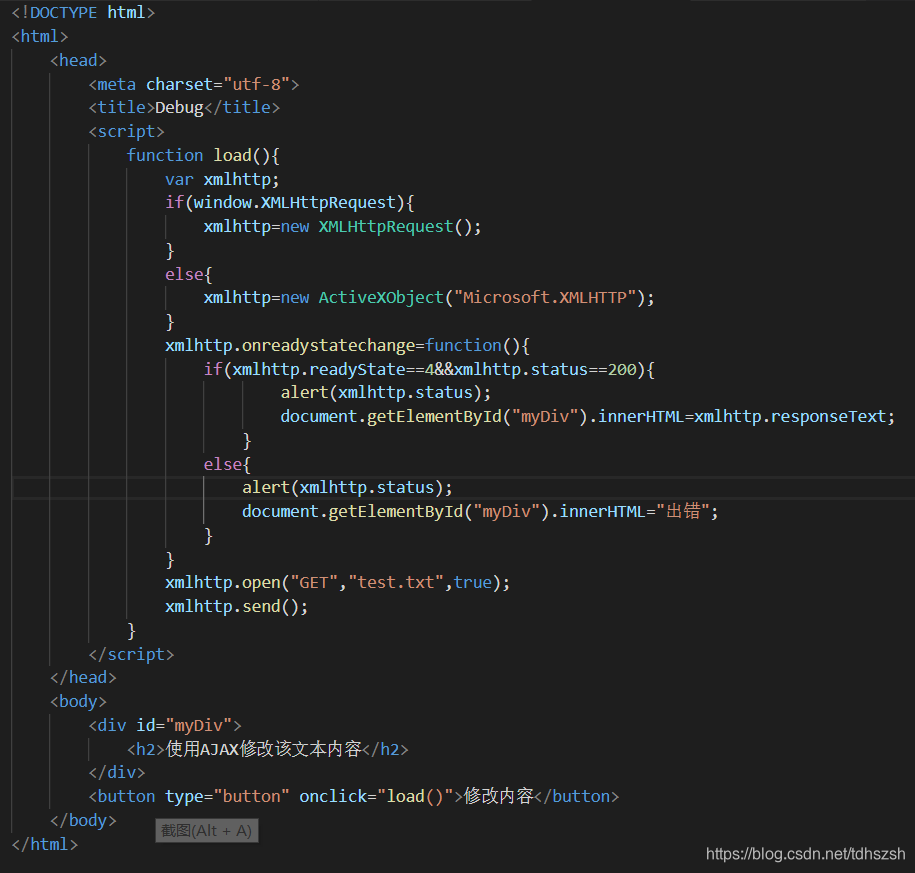Click readyState in the if condition
Screen dimensions: 915x873
click(357, 369)
